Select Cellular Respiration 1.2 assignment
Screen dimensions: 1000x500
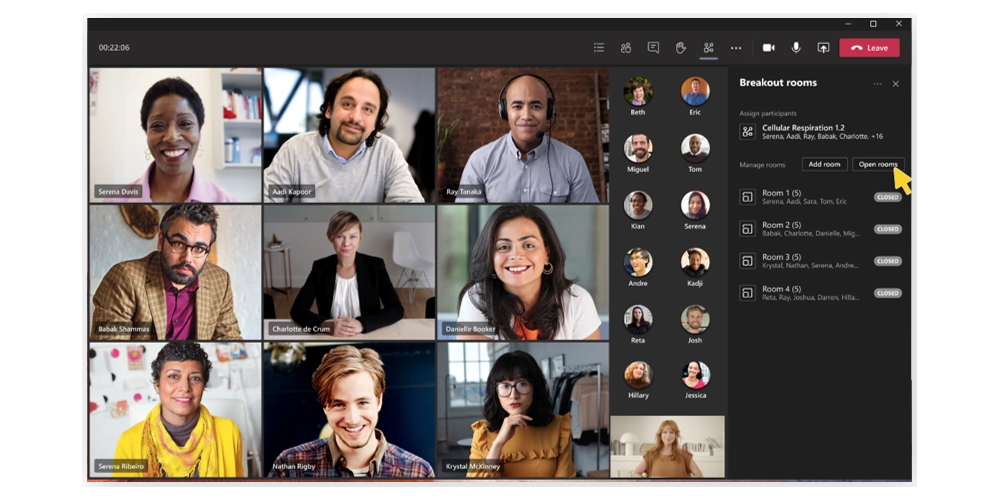[820, 131]
